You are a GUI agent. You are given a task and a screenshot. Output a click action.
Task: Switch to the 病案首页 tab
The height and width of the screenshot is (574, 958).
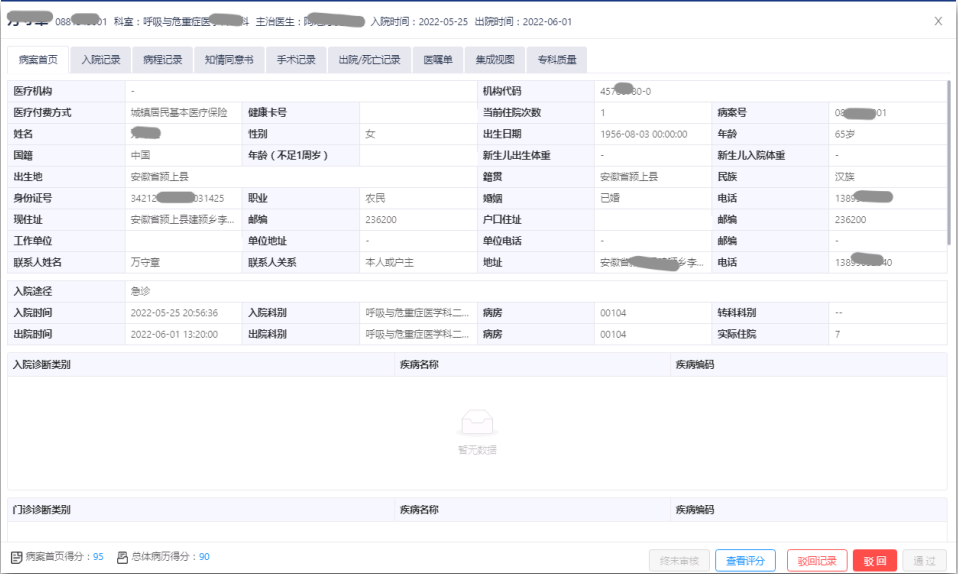pos(38,60)
